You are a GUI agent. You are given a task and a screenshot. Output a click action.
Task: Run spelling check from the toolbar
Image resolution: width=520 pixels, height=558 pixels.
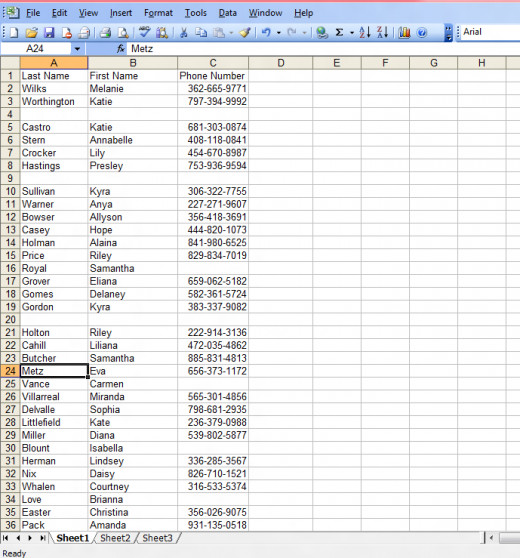click(144, 32)
